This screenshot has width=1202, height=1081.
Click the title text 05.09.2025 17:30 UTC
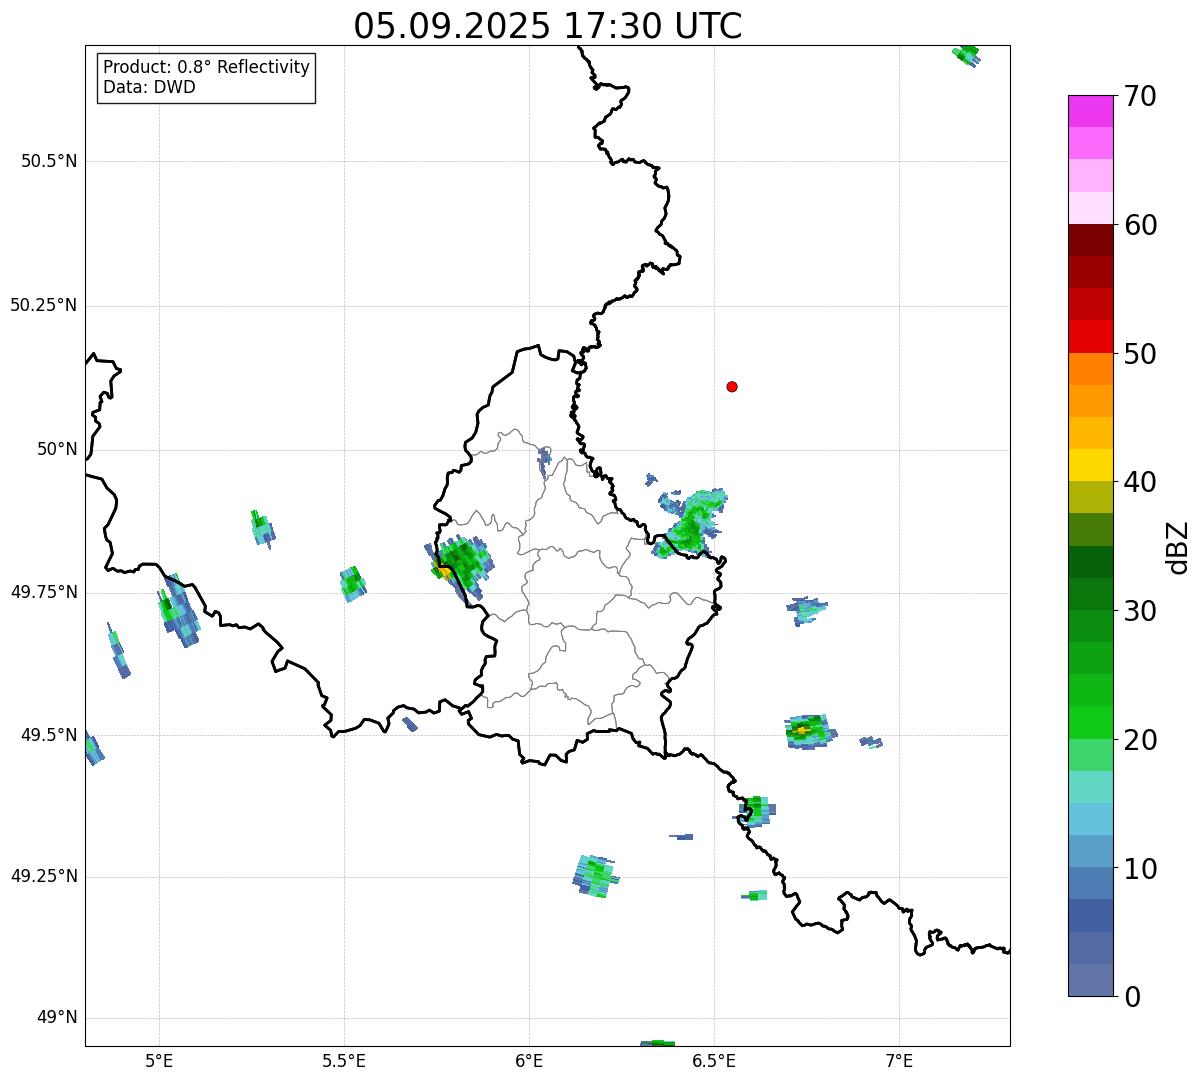point(547,26)
